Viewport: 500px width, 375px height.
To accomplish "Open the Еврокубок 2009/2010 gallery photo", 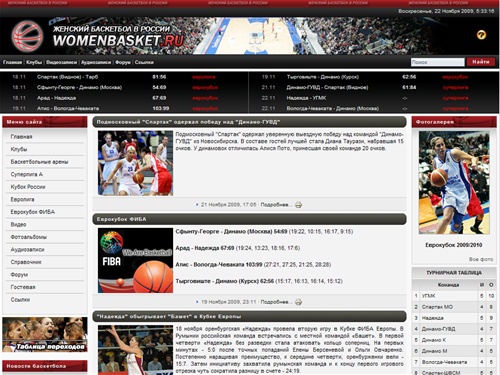I will tap(454, 183).
